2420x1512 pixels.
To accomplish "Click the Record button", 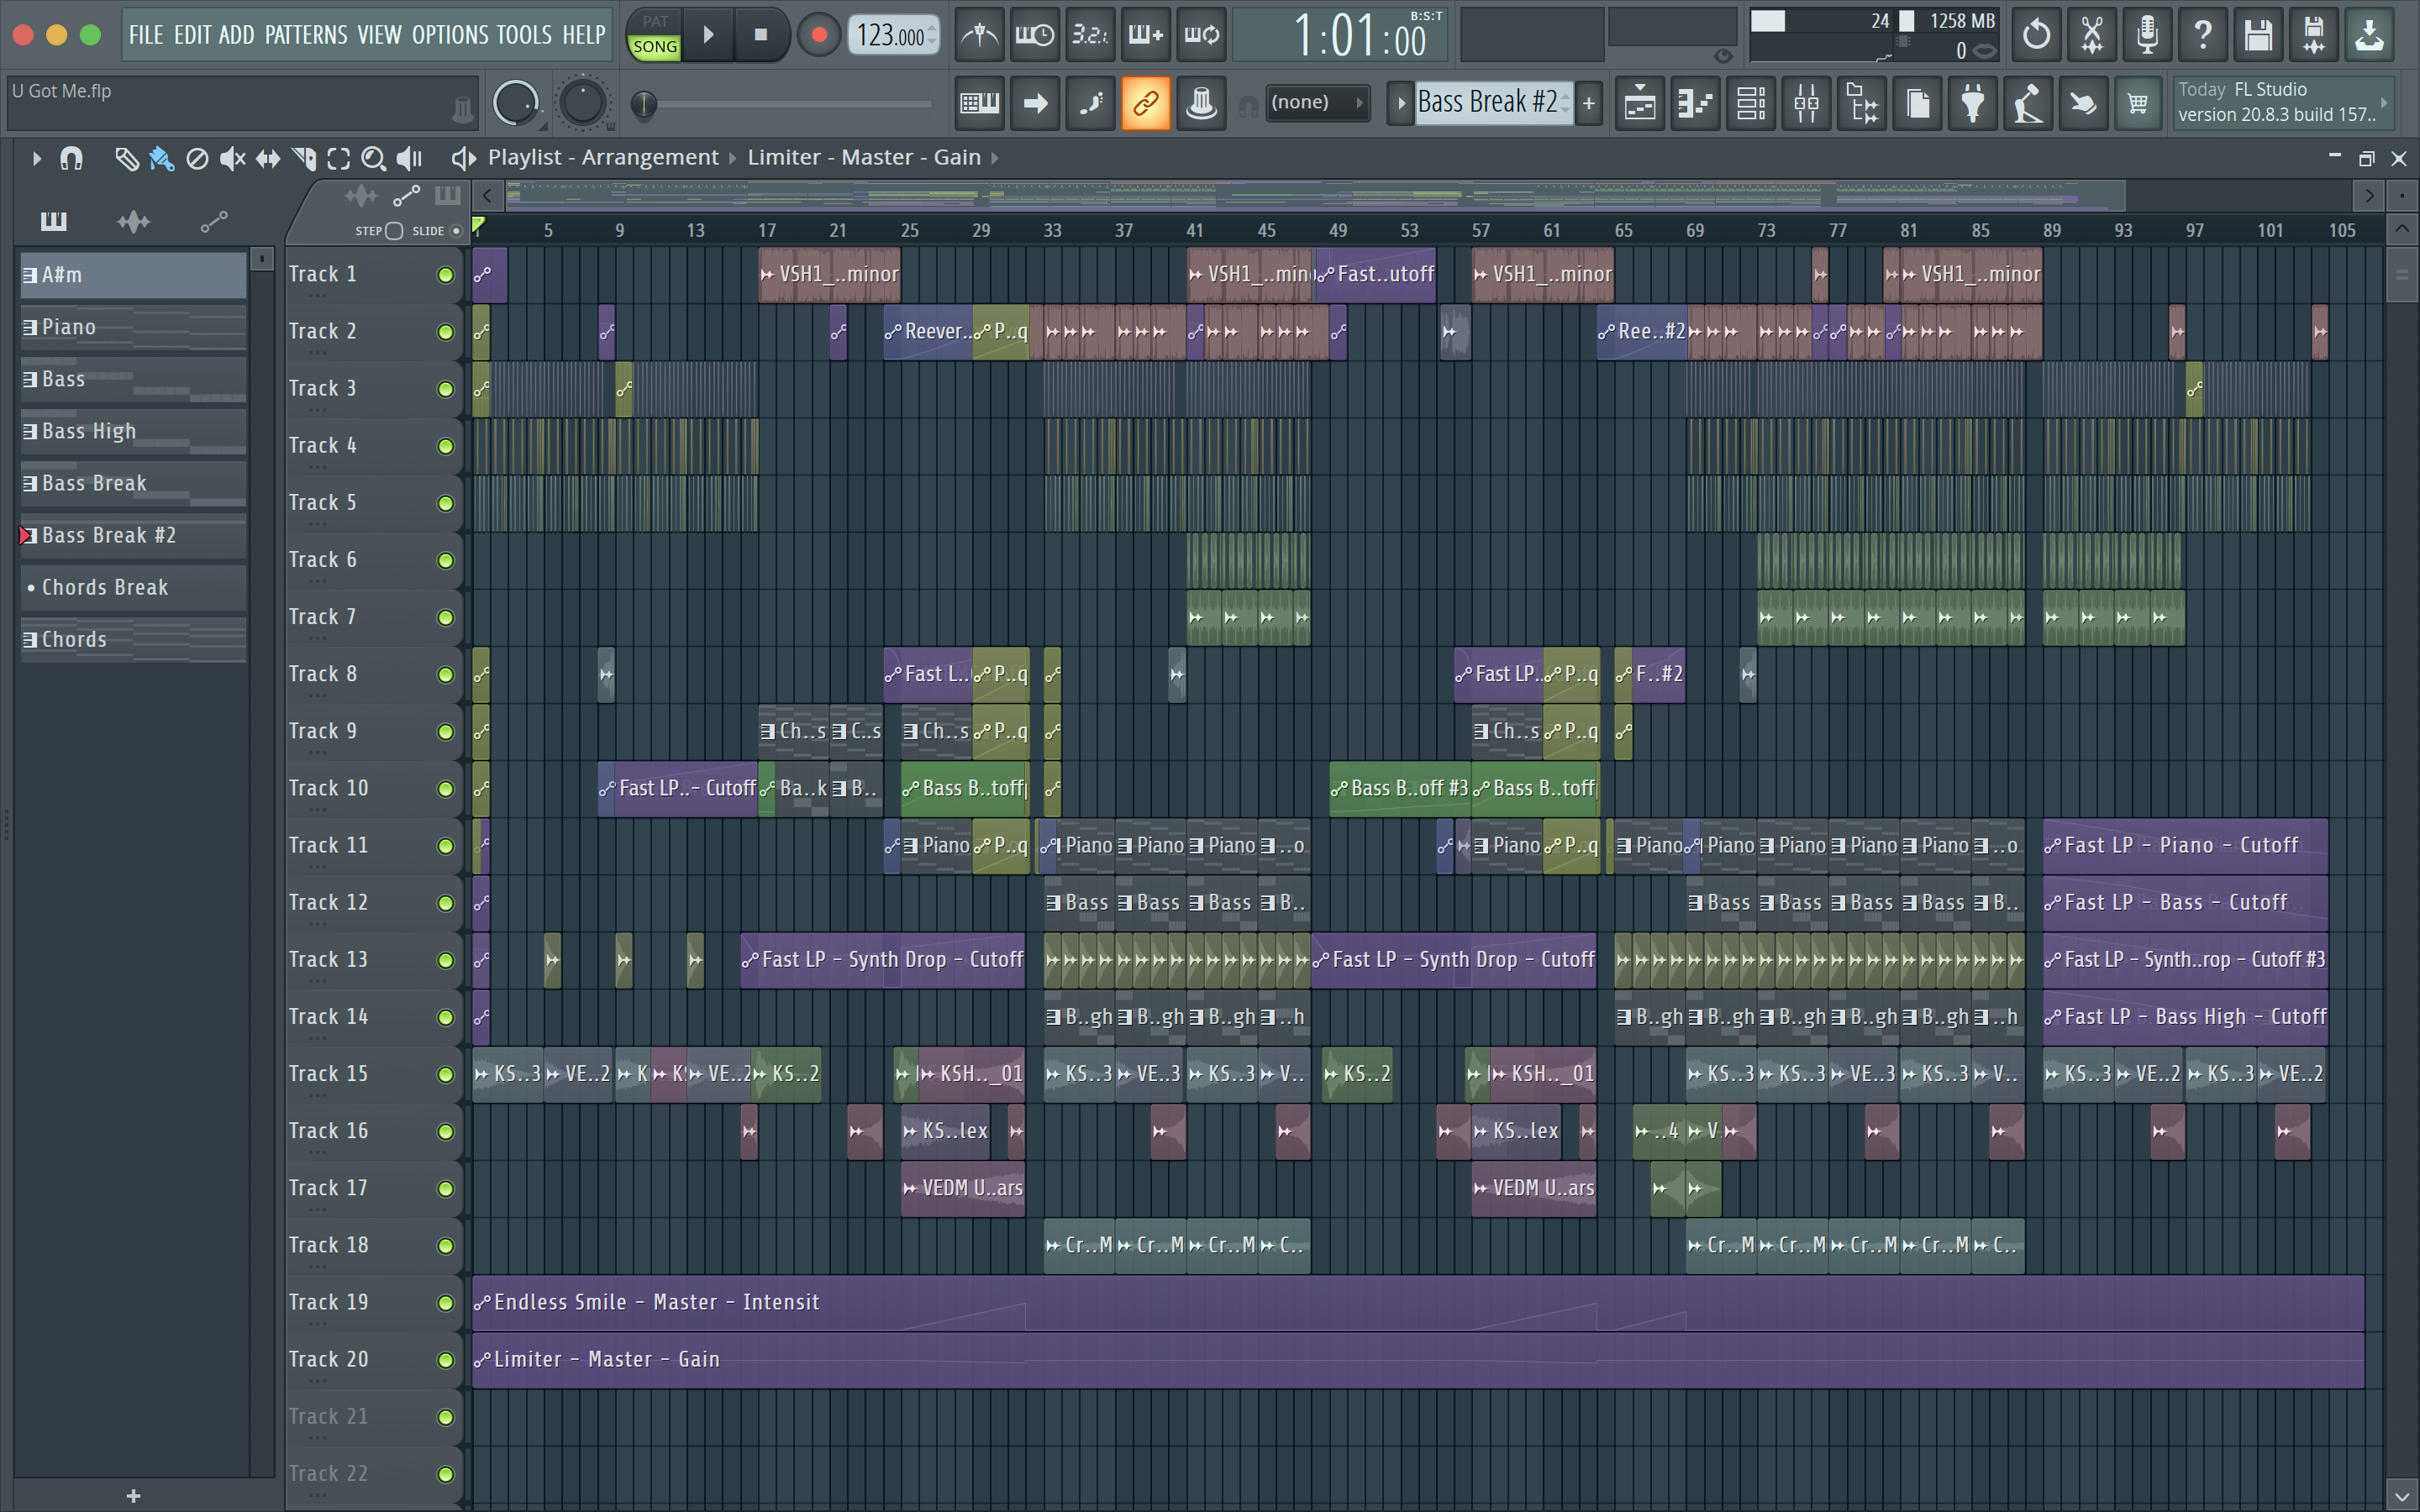I will (819, 35).
